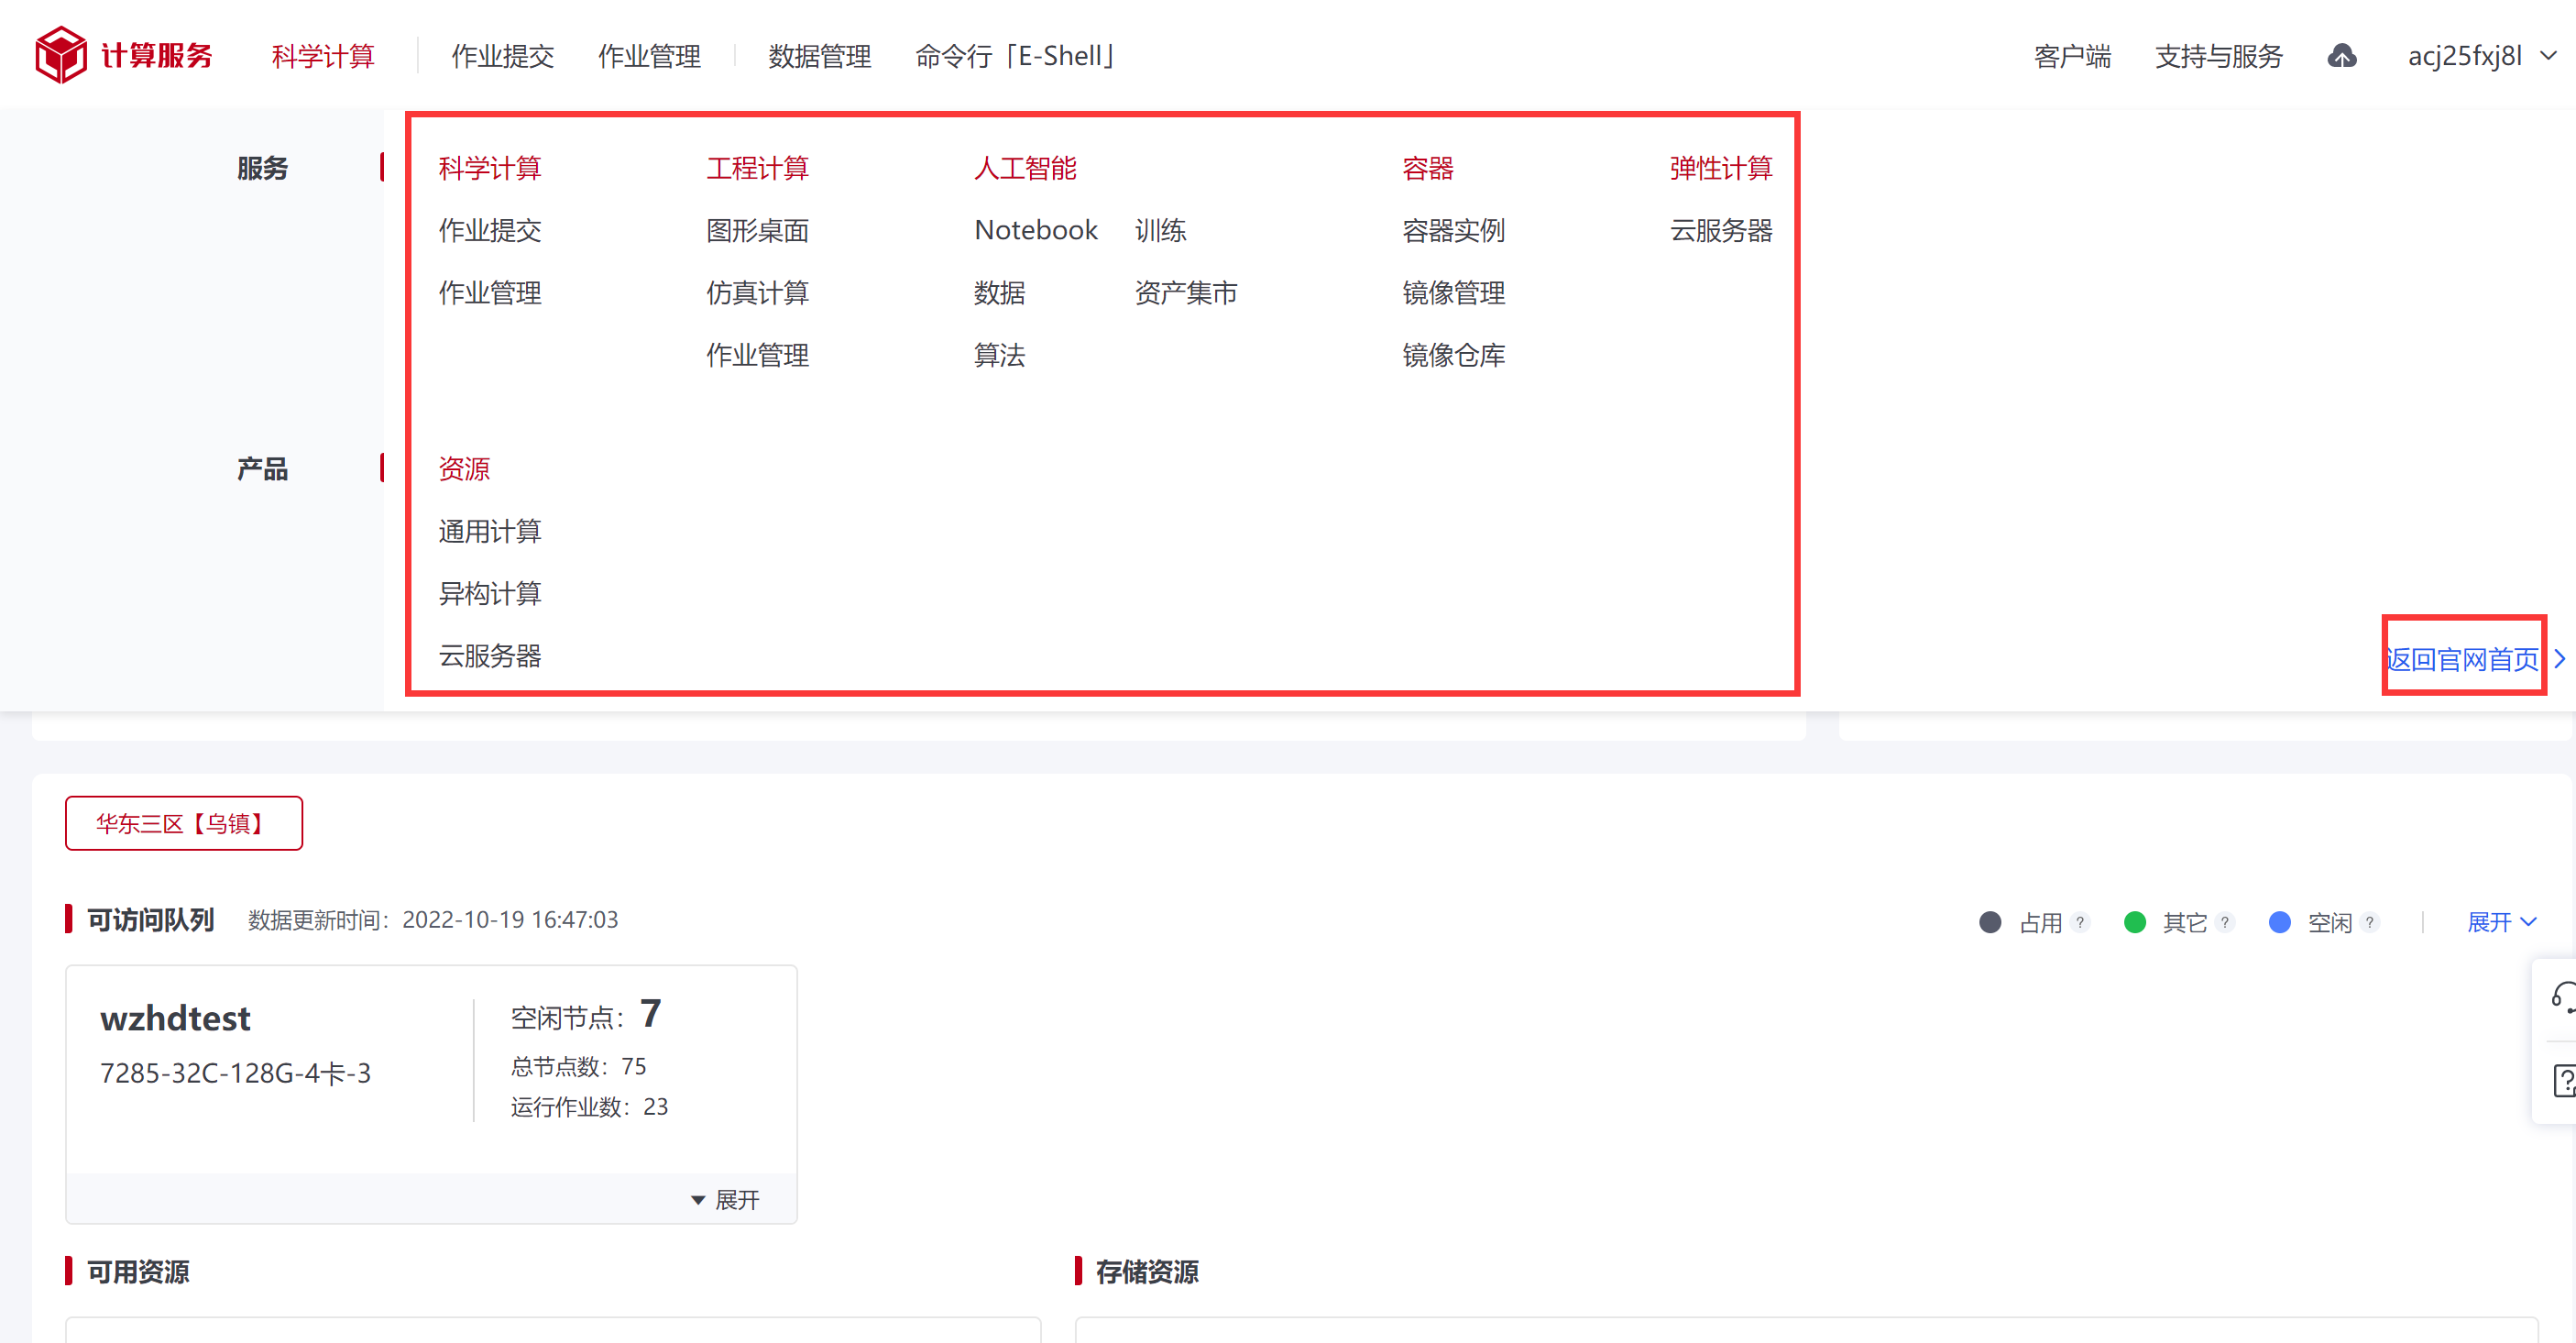Open 通用计算 under 资源

tap(490, 530)
